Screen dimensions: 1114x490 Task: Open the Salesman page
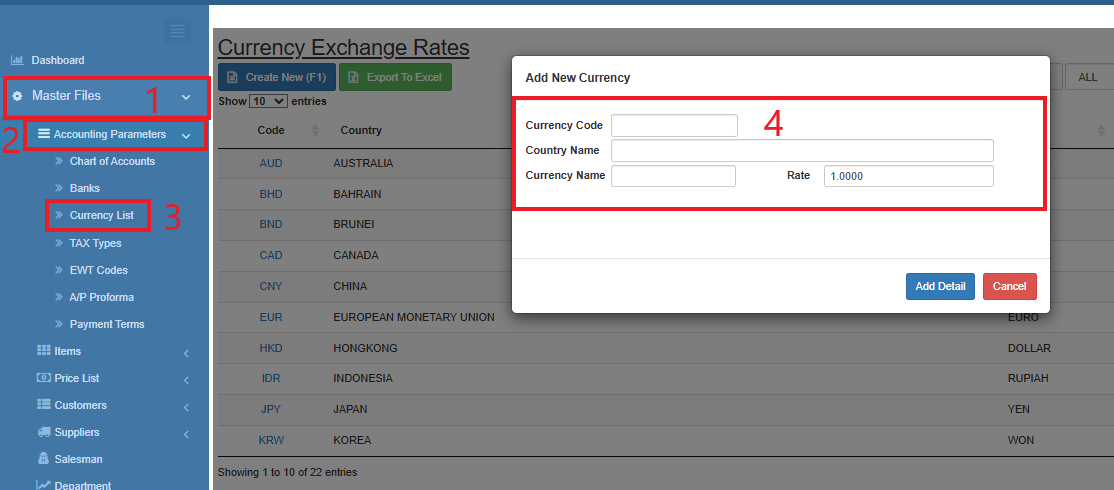[78, 459]
